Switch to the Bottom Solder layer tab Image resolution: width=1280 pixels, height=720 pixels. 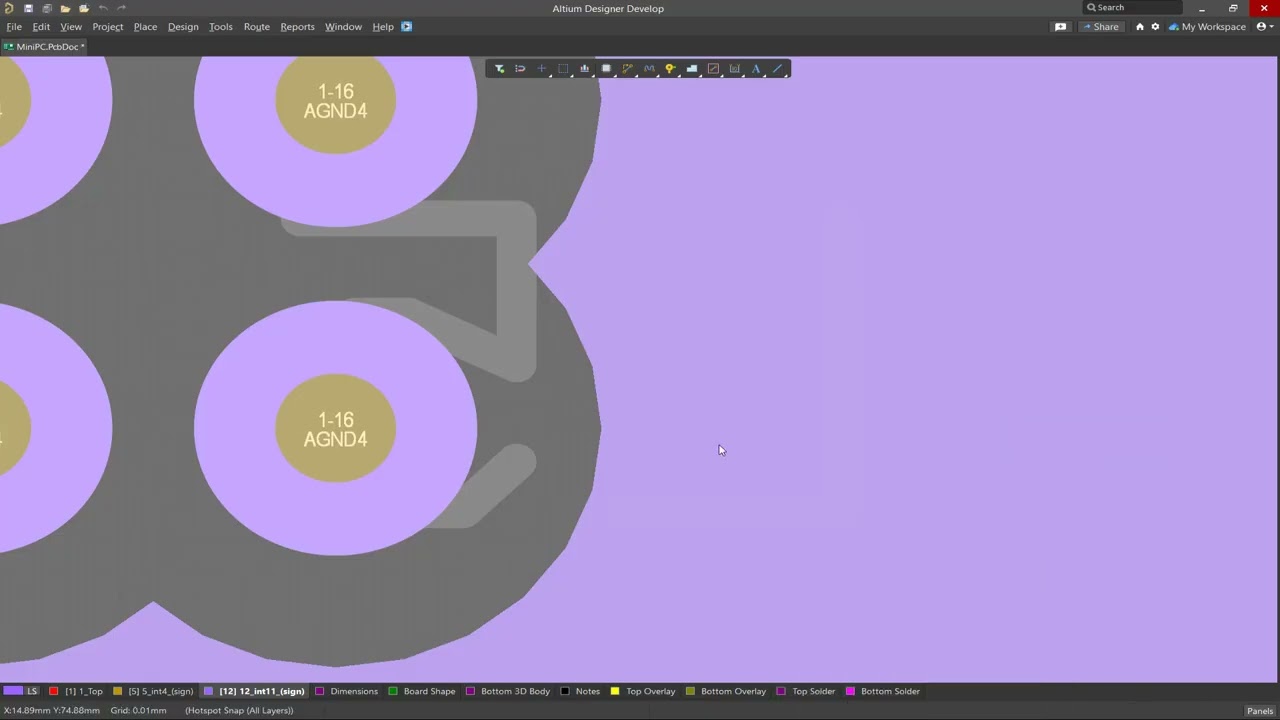pyautogui.click(x=883, y=691)
